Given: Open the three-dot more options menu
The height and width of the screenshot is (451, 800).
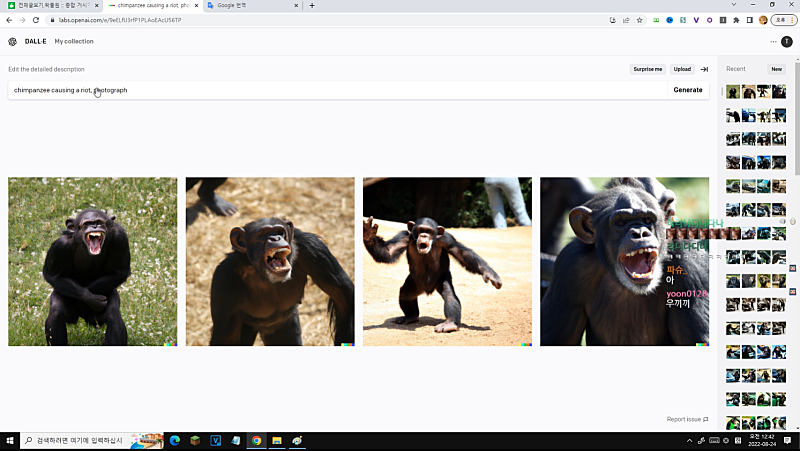Looking at the screenshot, I should 773,41.
